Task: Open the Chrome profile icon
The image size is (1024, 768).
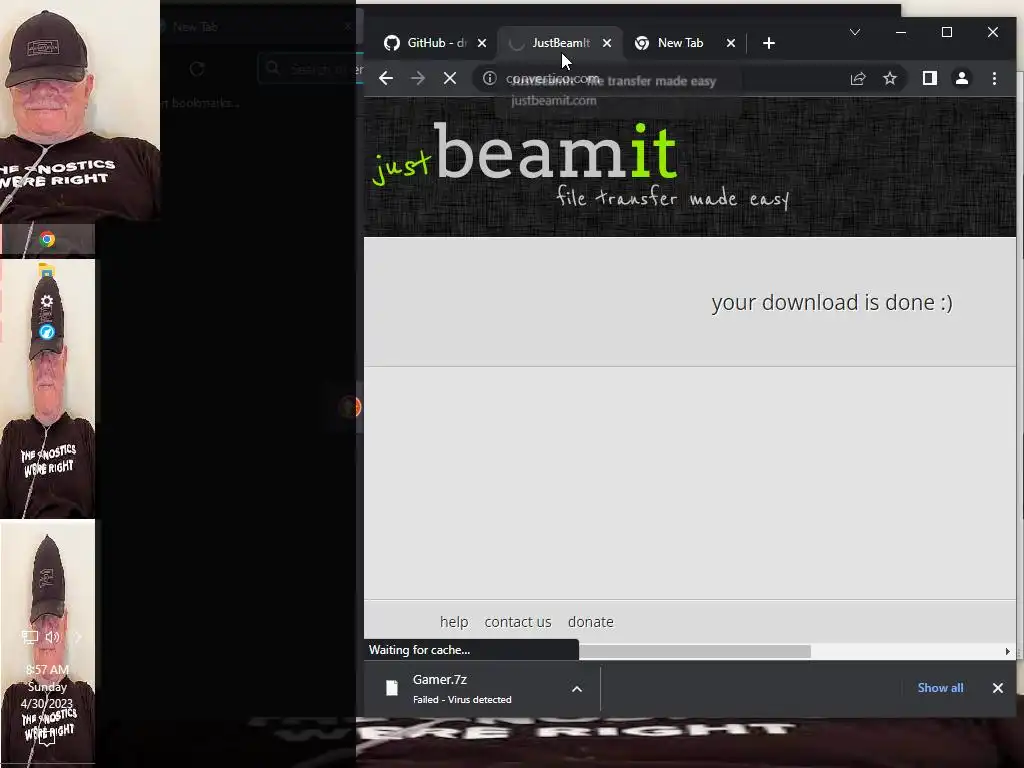Action: [962, 79]
